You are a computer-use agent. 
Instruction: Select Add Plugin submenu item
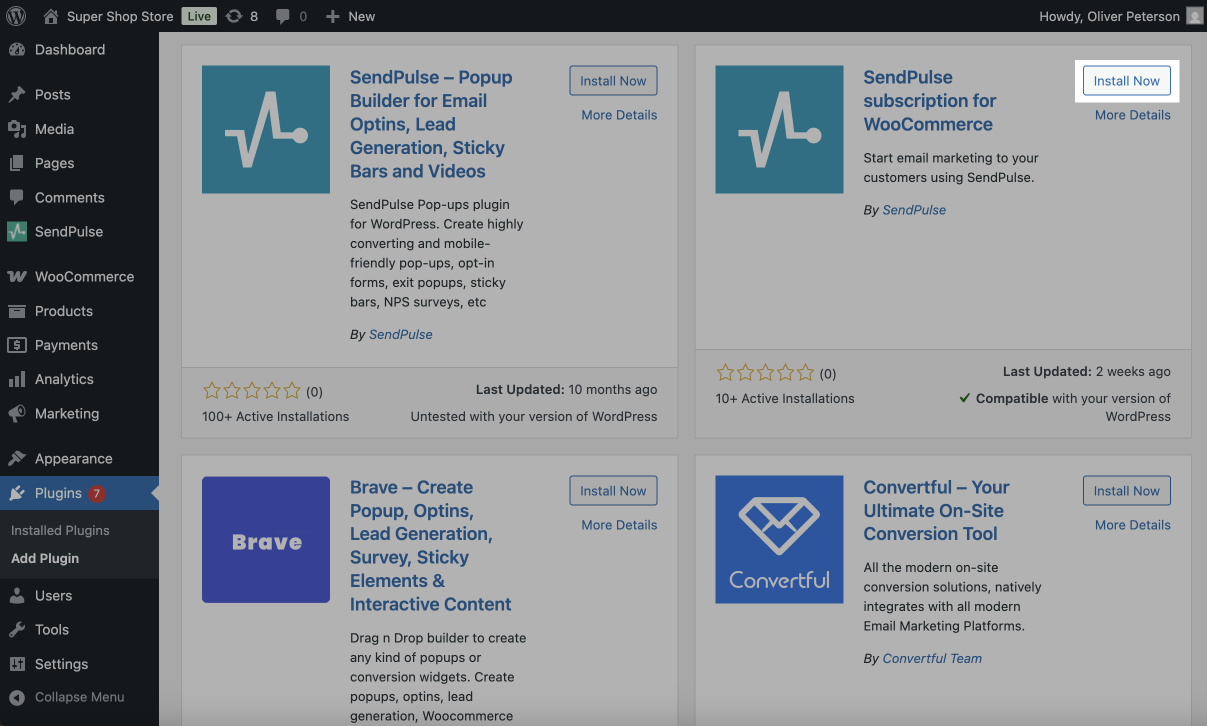tap(45, 558)
